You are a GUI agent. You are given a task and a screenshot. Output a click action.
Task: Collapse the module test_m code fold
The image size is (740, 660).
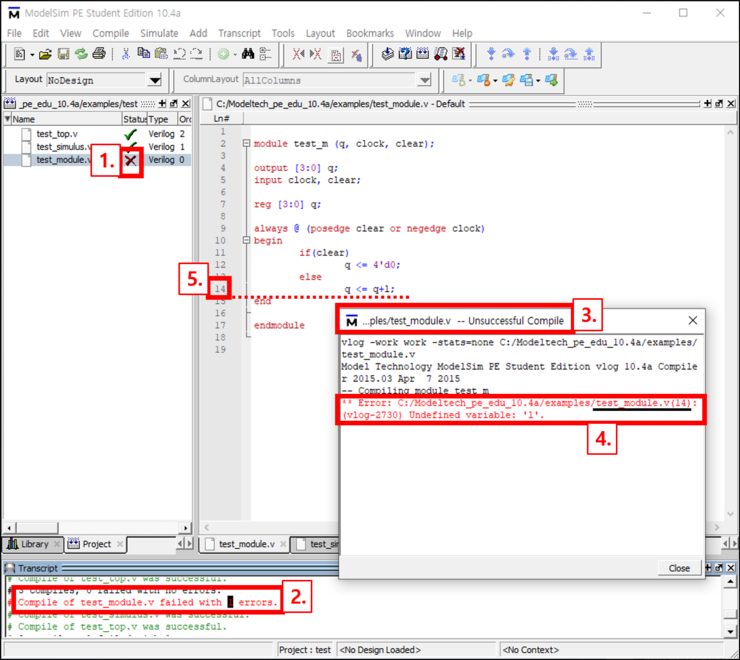(x=246, y=143)
